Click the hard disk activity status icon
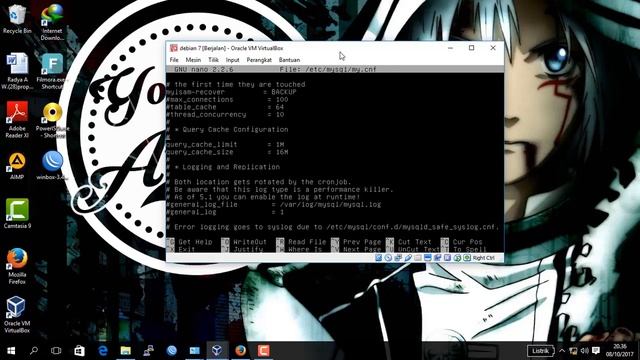This screenshot has width=640, height=360. [378, 258]
